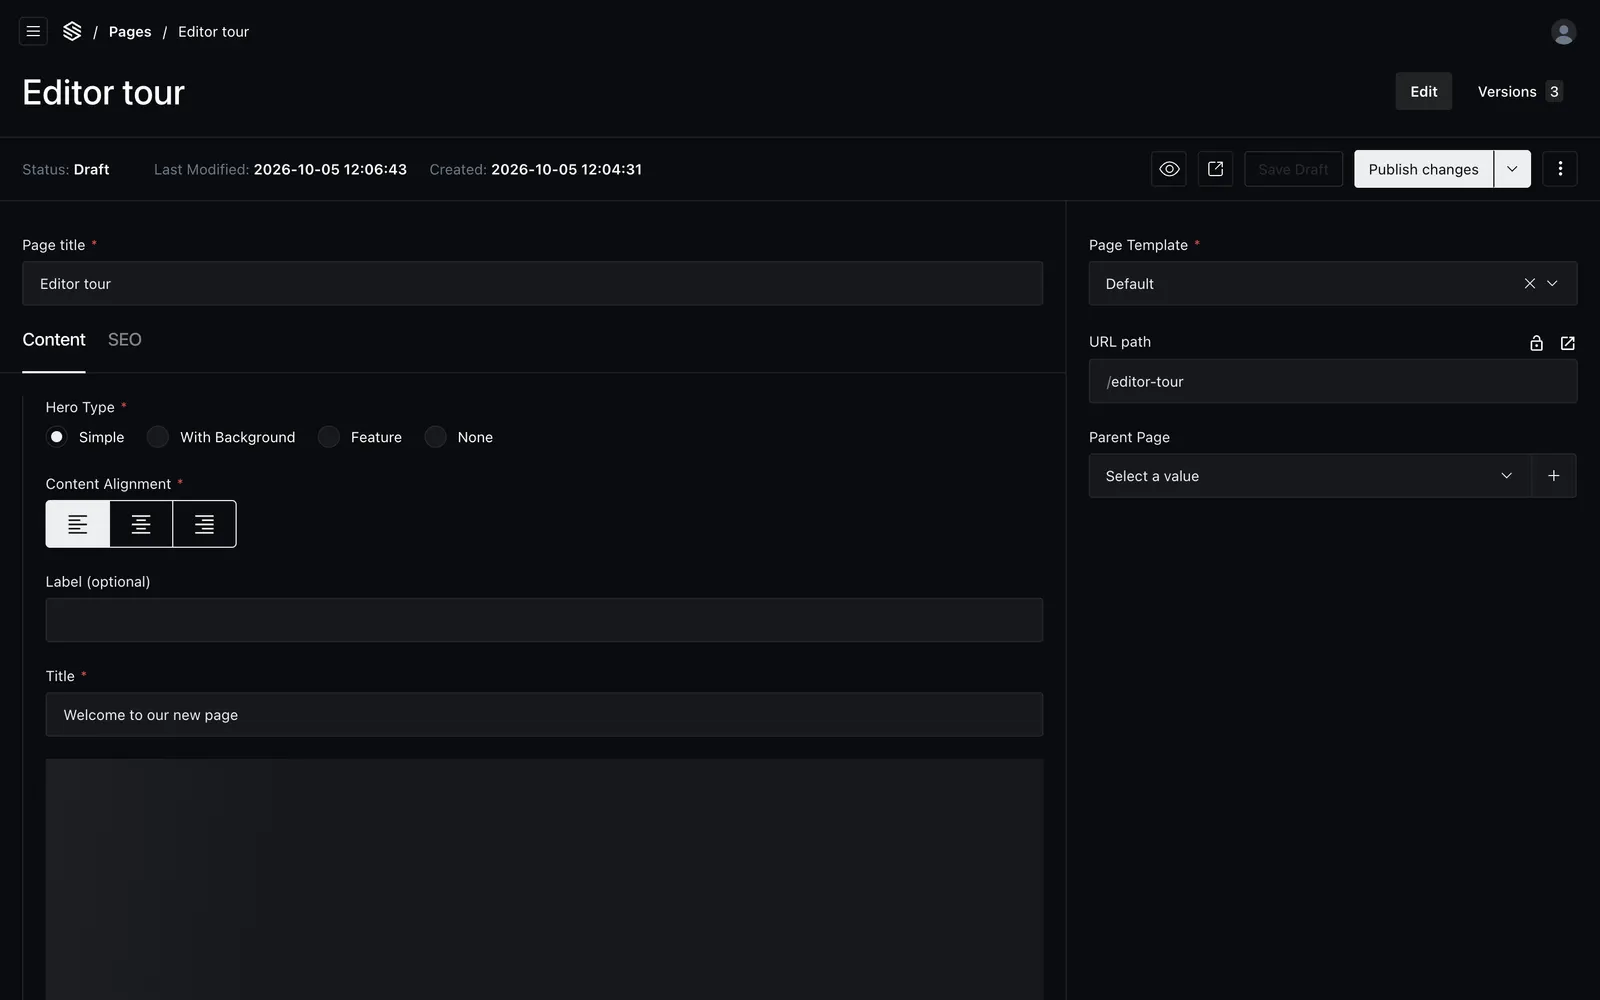Click the Status: Draft text

click(66, 170)
